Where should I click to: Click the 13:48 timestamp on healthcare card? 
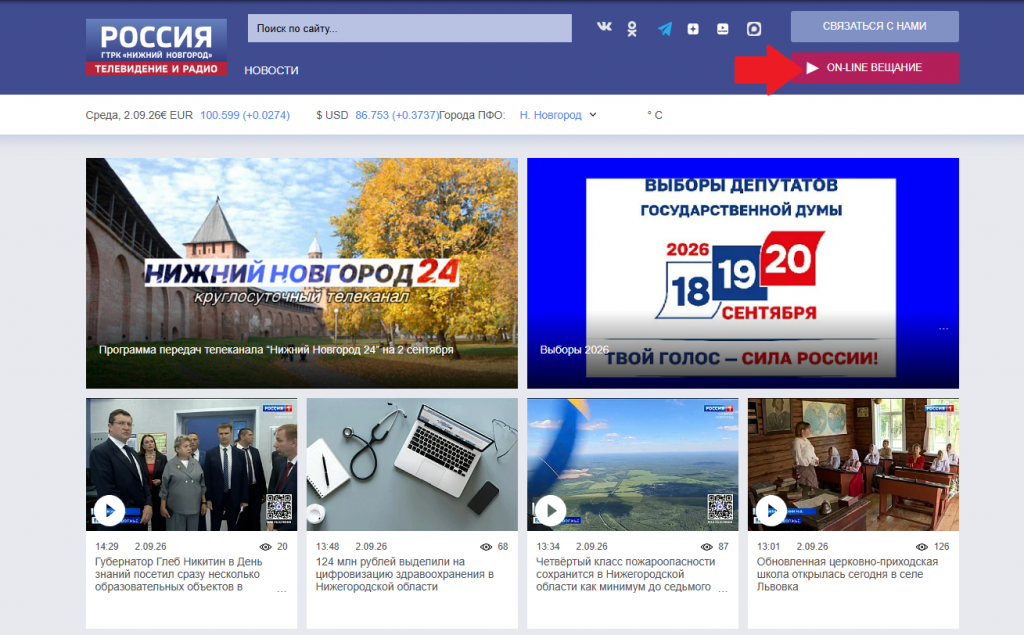(327, 546)
